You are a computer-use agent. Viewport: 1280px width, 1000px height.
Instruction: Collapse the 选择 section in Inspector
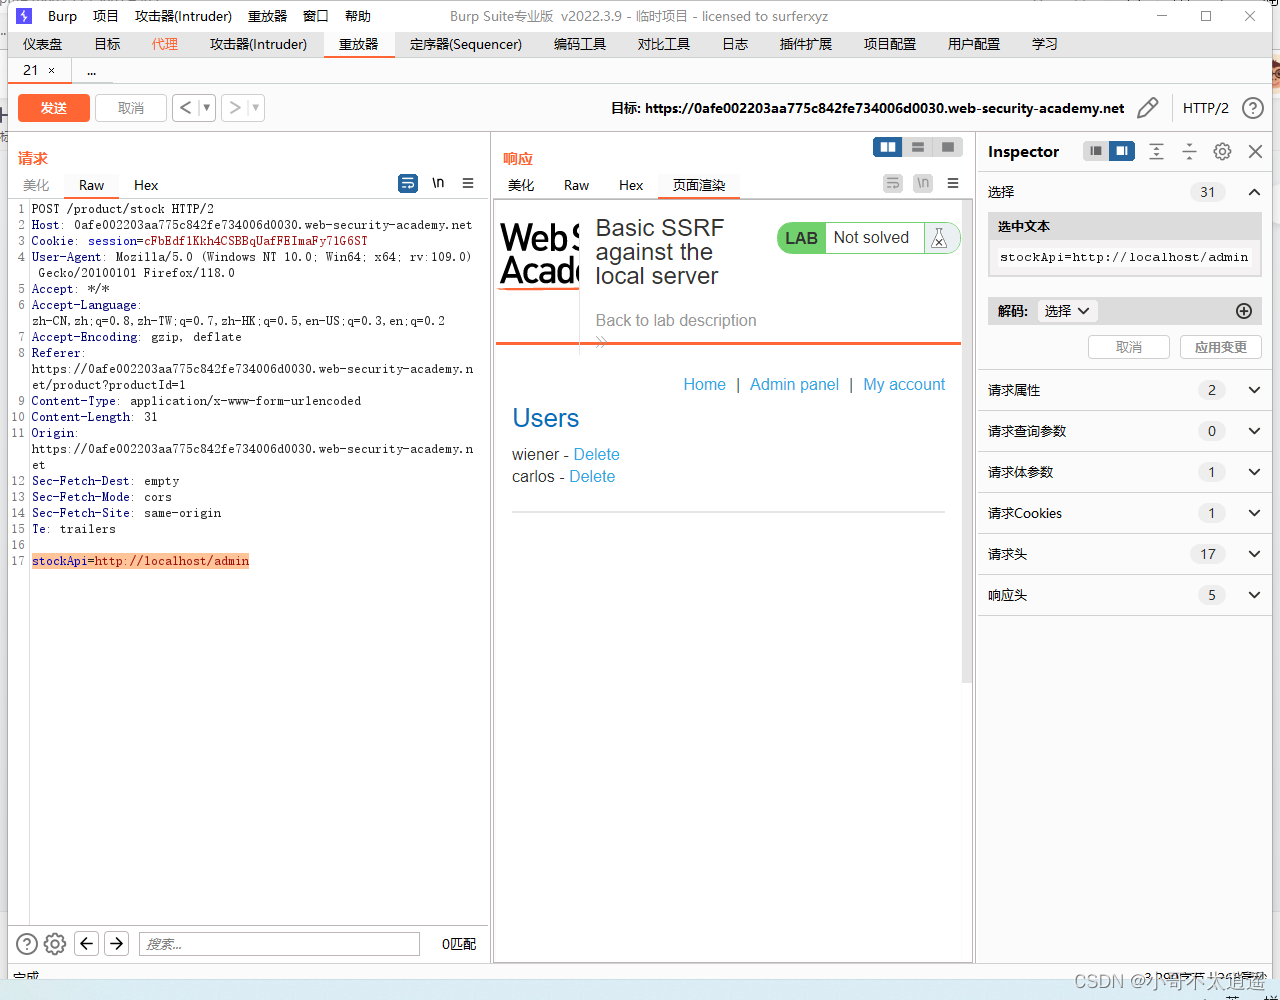[x=1254, y=192]
